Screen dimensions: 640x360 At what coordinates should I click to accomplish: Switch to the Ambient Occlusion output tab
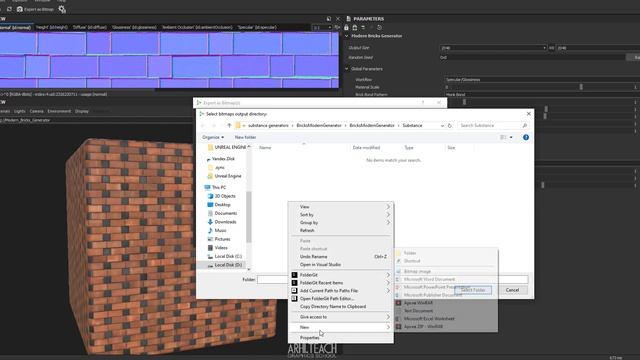[x=197, y=27]
